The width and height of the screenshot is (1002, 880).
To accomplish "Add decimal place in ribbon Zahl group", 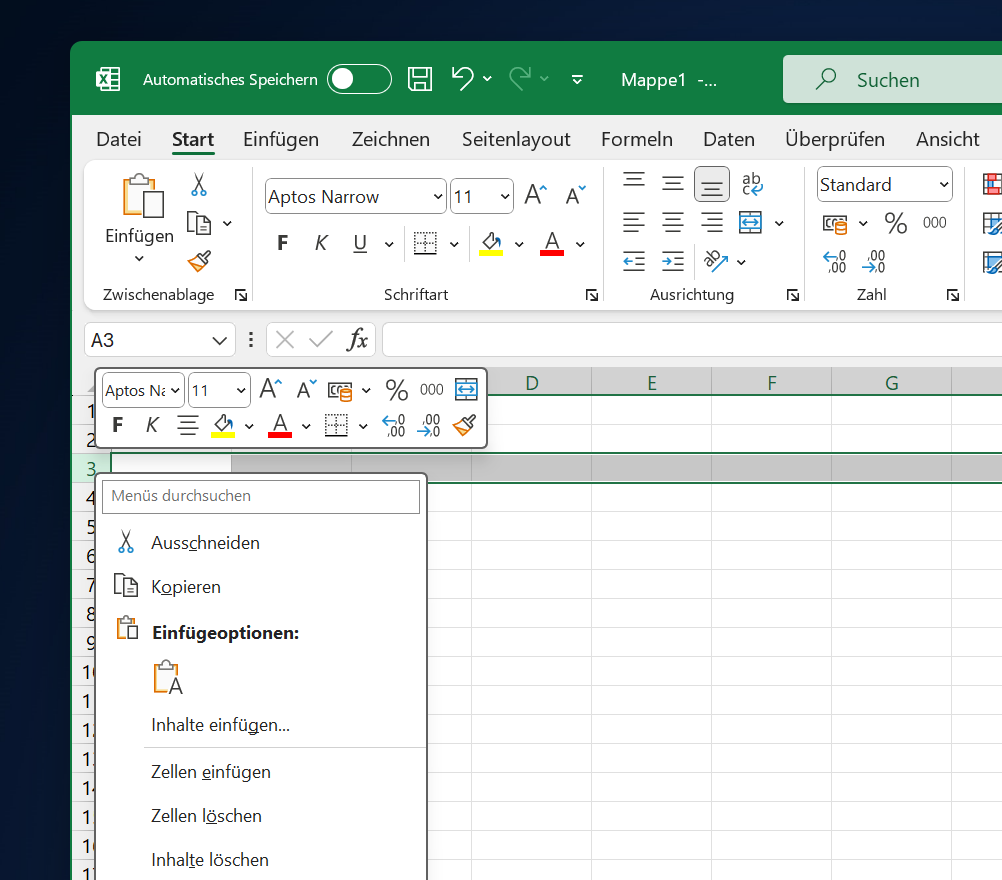I will pos(835,261).
